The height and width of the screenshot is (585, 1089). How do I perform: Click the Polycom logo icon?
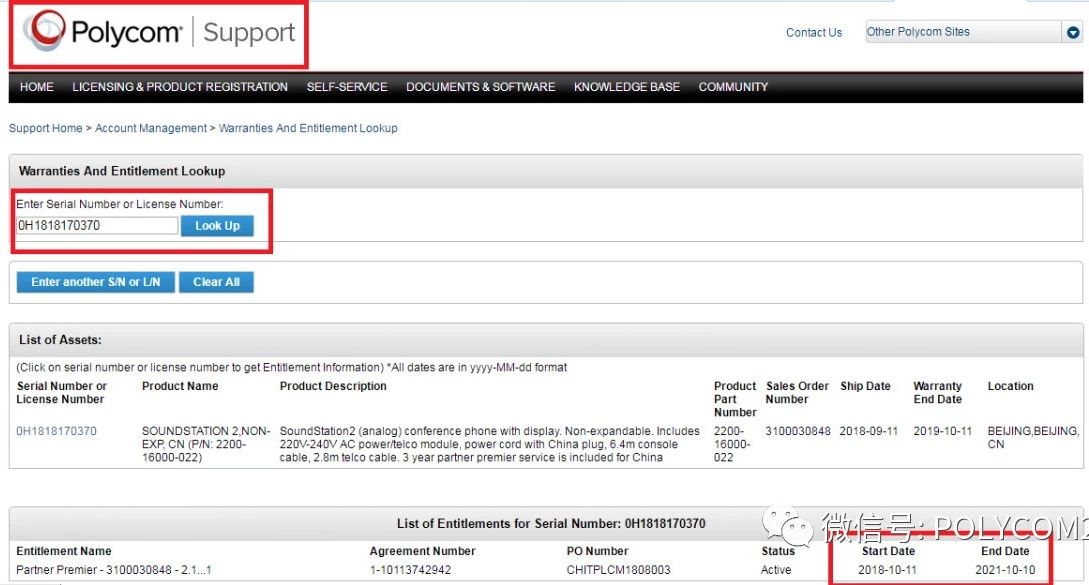click(45, 31)
